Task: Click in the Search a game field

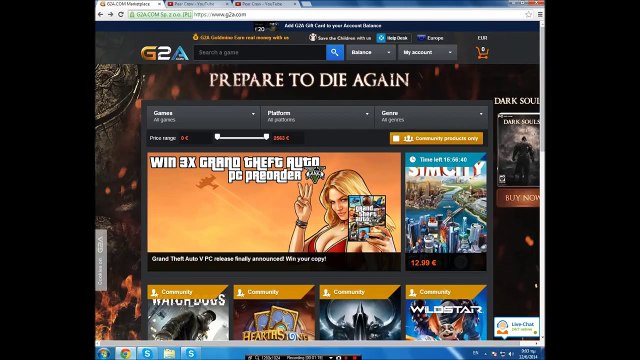Action: coord(260,52)
